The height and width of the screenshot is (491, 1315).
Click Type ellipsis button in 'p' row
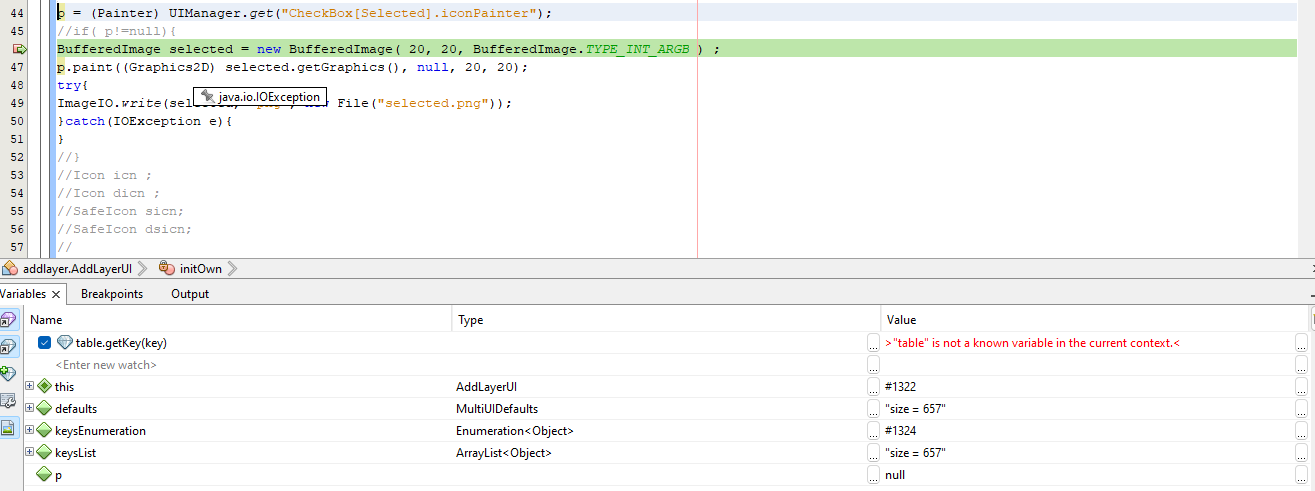874,475
